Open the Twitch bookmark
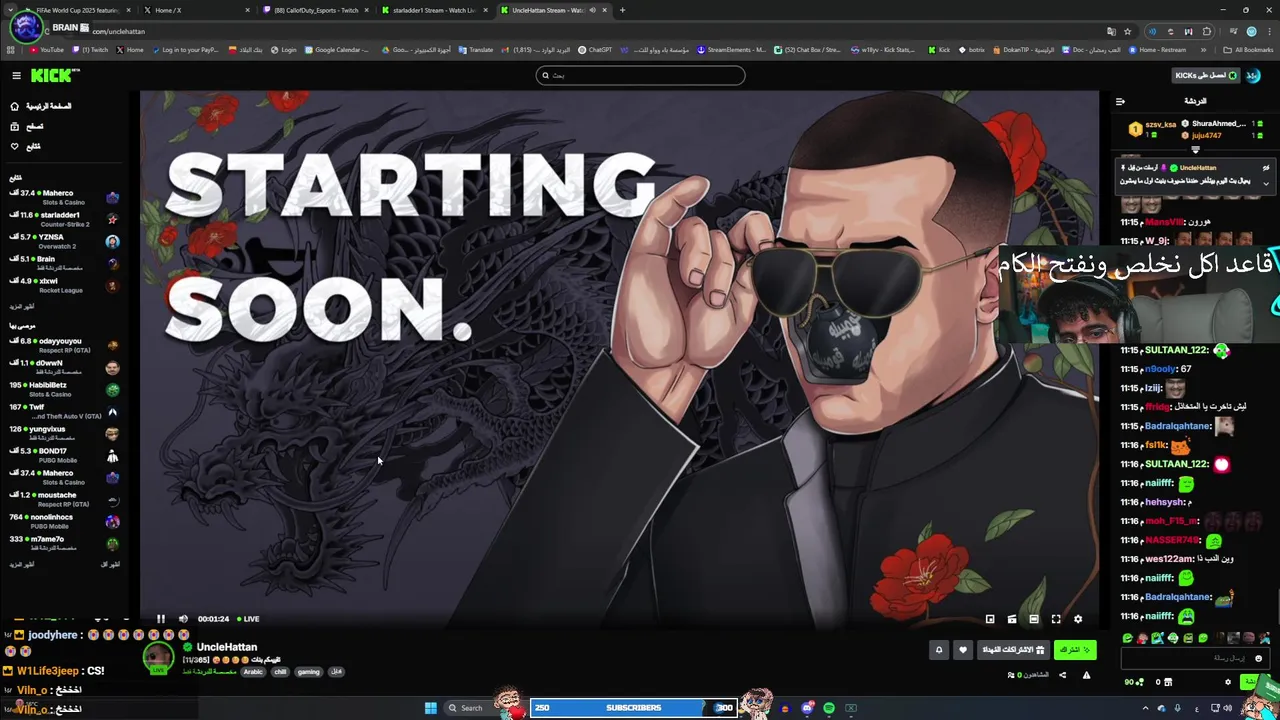This screenshot has height=720, width=1280. 90,50
